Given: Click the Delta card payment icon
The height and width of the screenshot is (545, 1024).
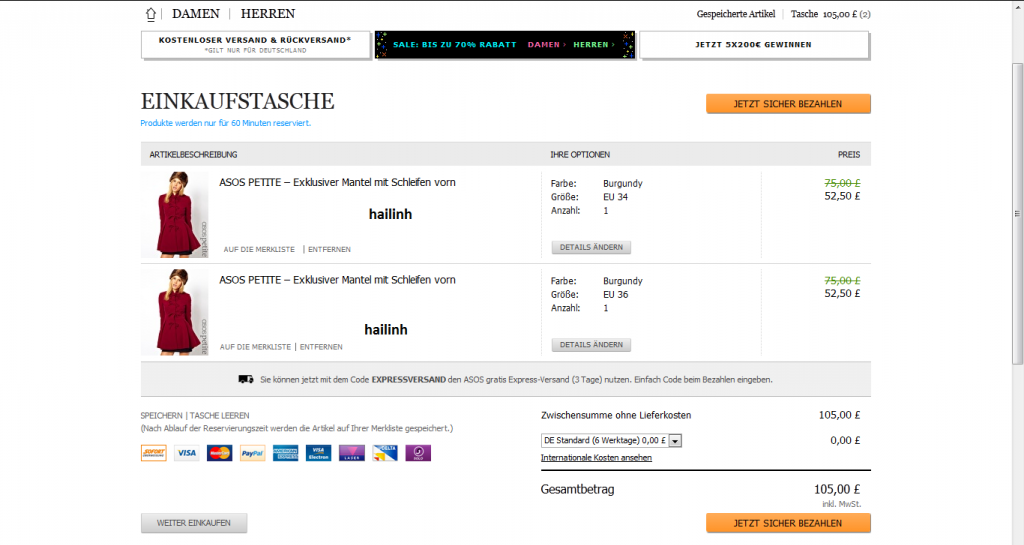Looking at the screenshot, I should point(385,453).
